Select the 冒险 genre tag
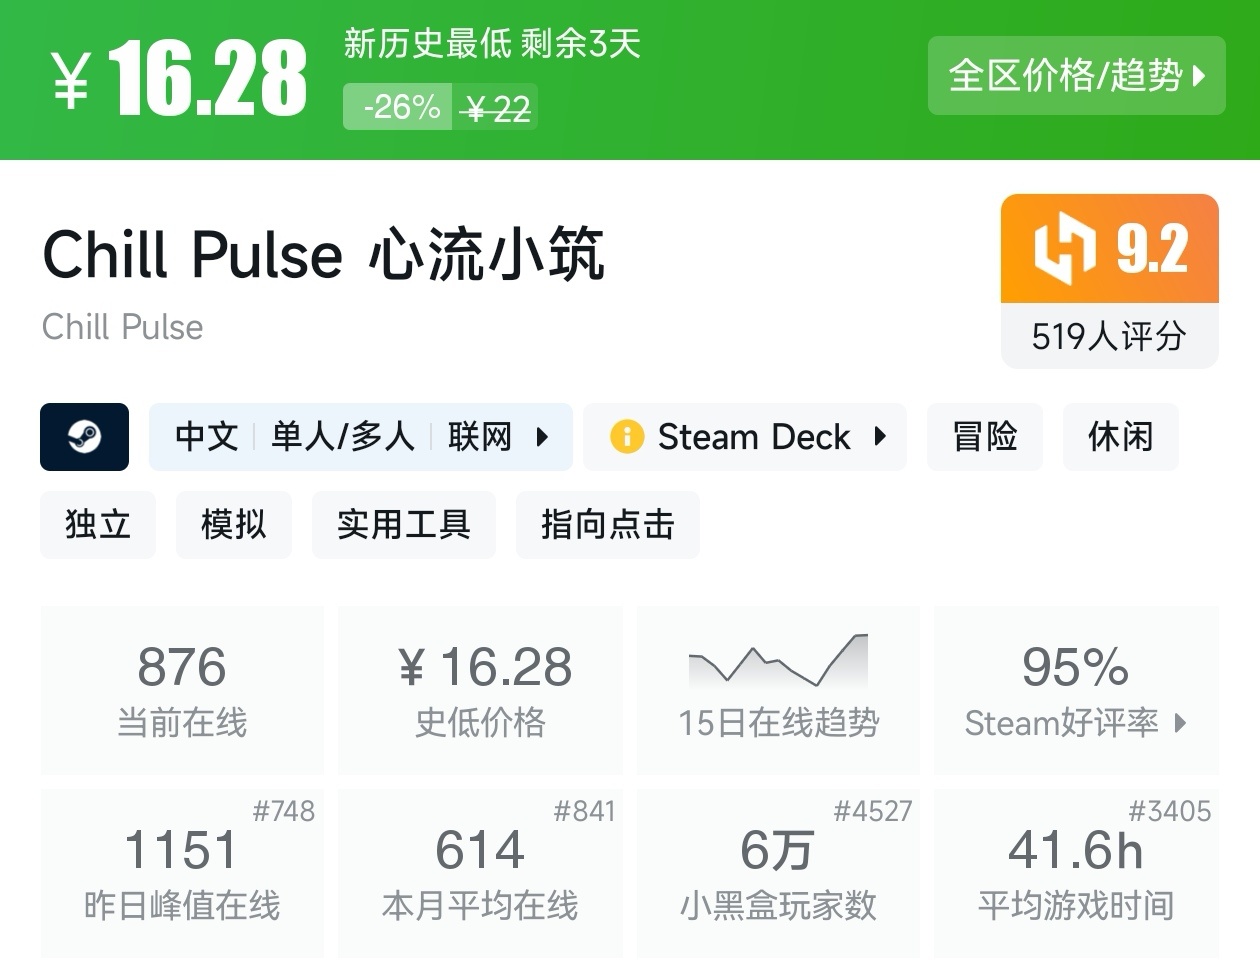Image resolution: width=1260 pixels, height=973 pixels. pos(985,437)
